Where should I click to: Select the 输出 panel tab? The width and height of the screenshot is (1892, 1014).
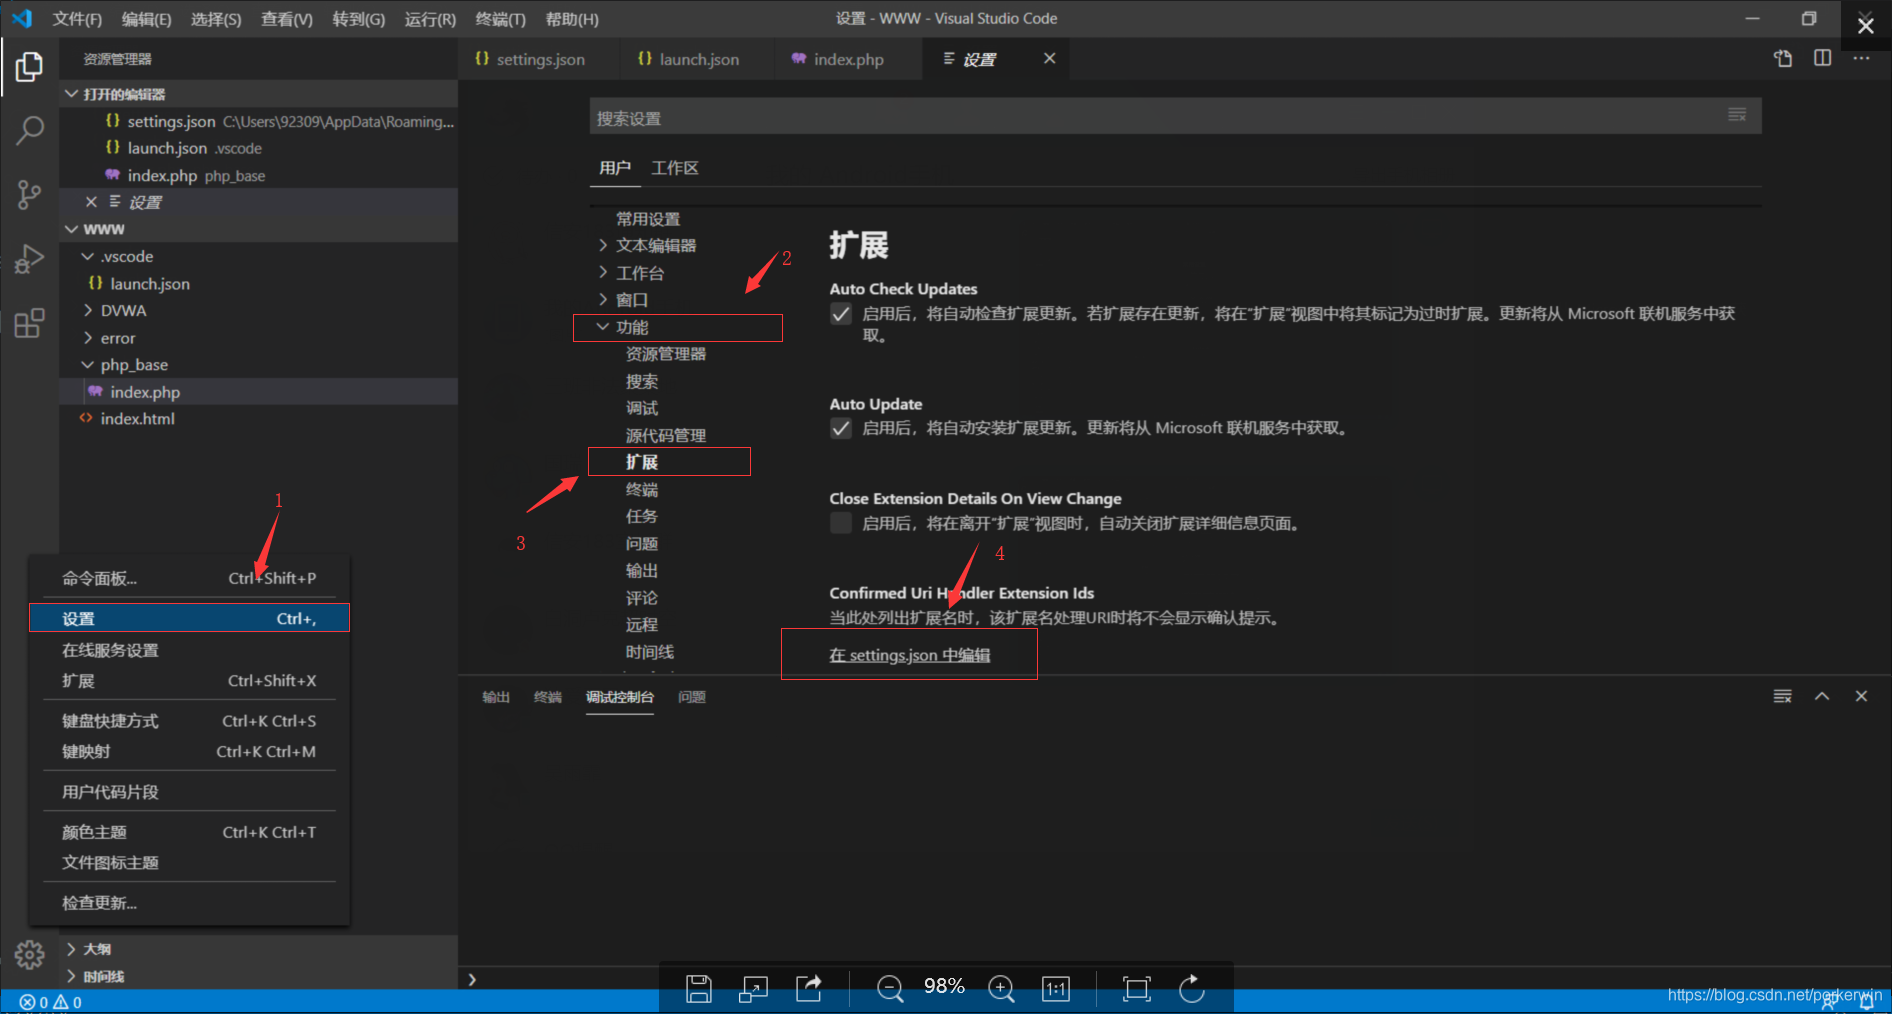pos(496,697)
